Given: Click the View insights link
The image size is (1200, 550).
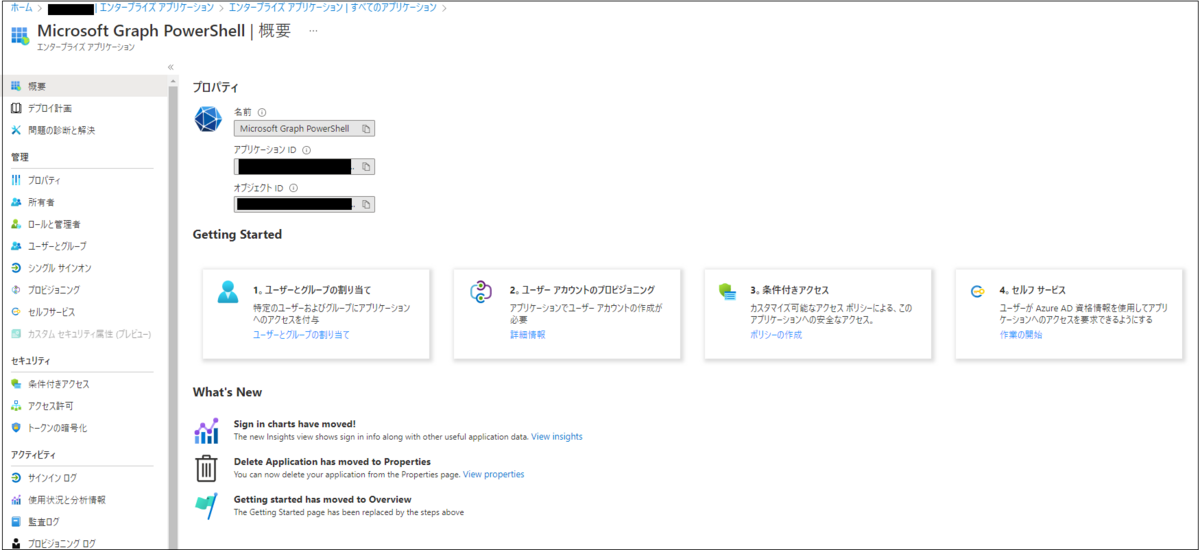Looking at the screenshot, I should [556, 437].
